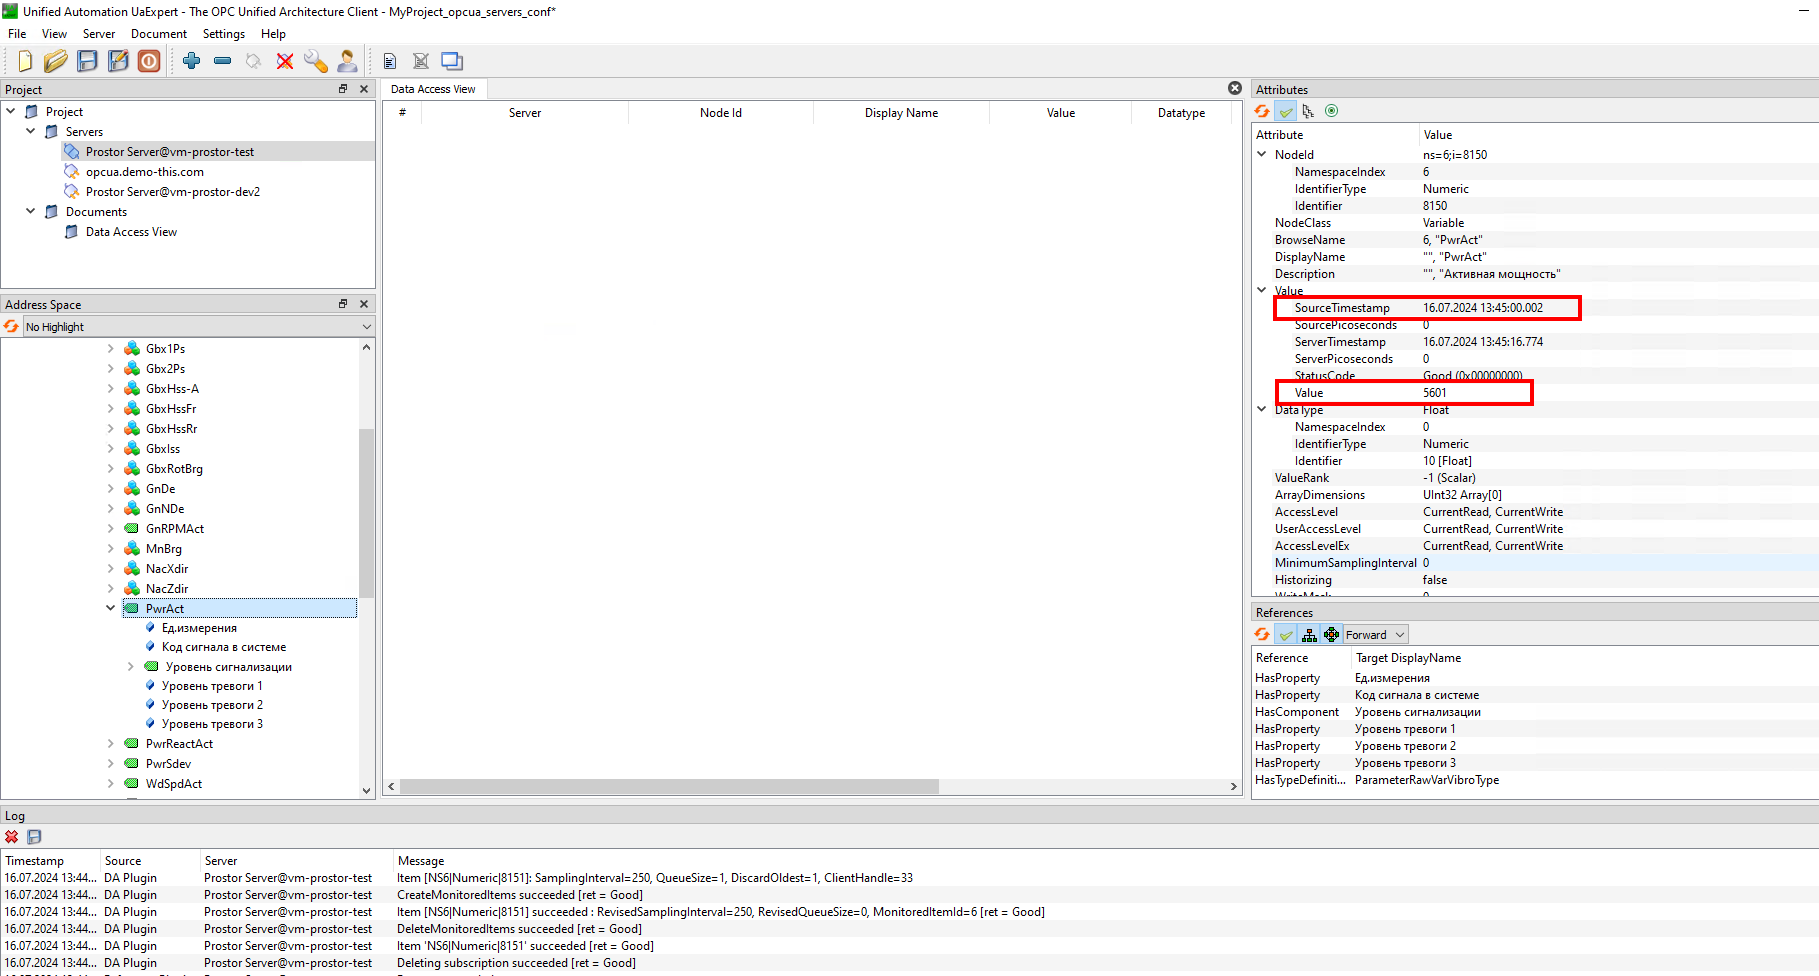Open the Forward direction dropdown
The width and height of the screenshot is (1819, 976).
click(x=1375, y=635)
